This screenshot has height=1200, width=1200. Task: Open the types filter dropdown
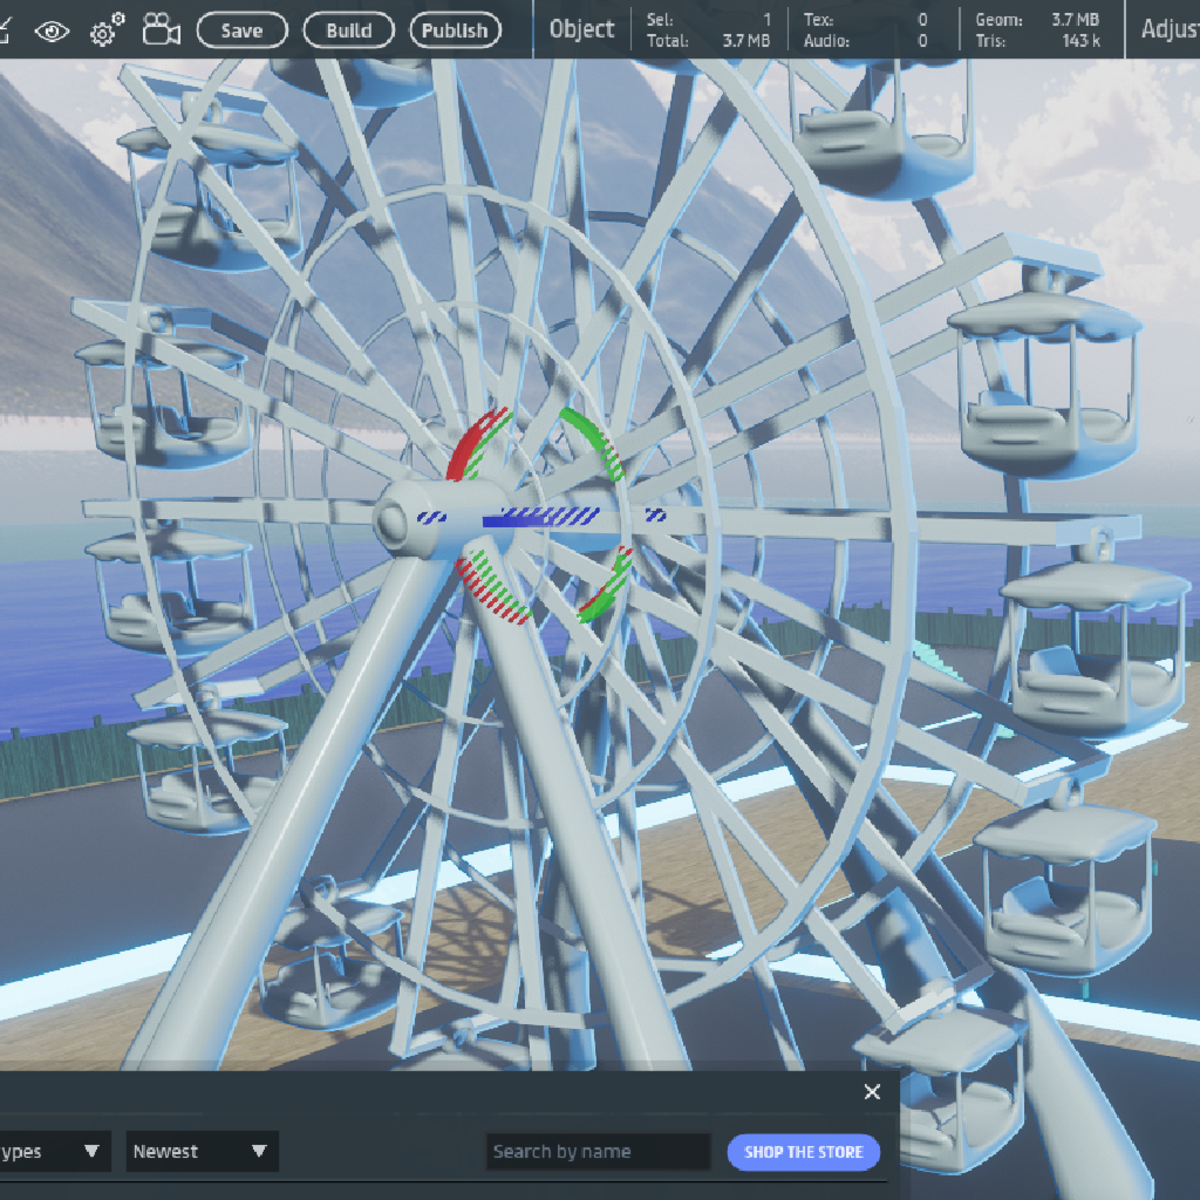pos(50,1151)
